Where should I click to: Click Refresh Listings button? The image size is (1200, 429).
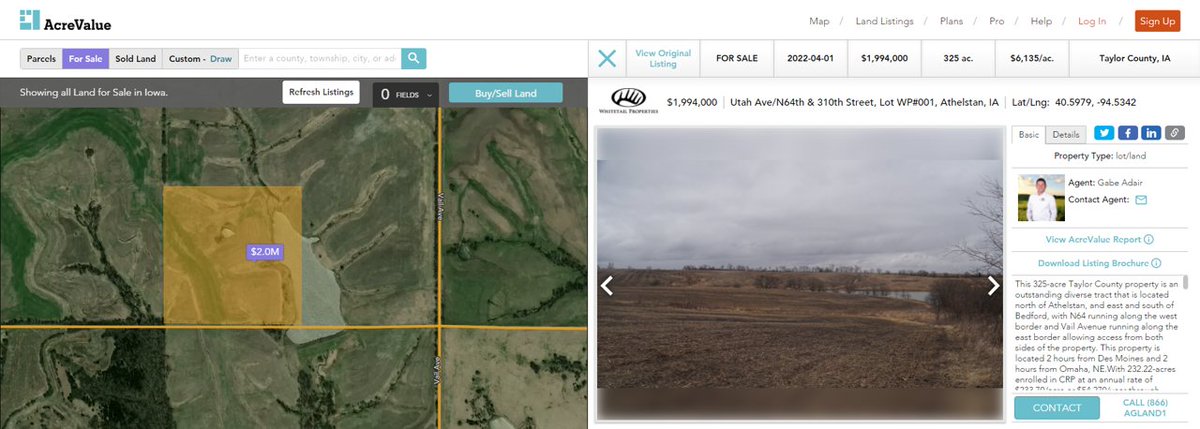(x=321, y=93)
